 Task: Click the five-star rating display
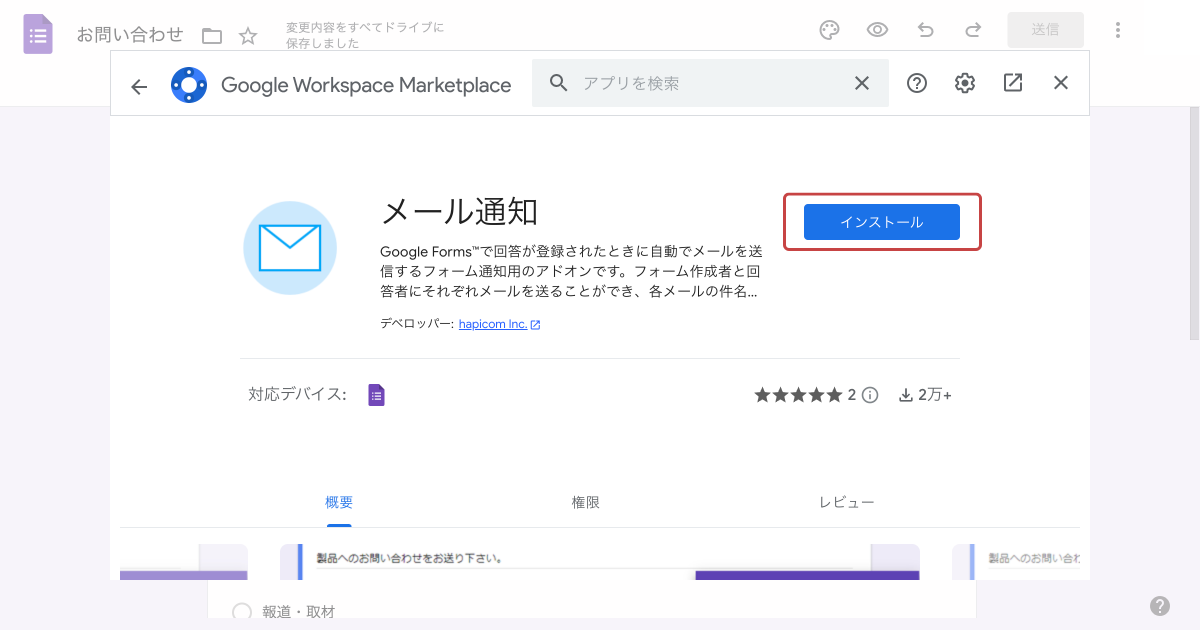click(x=799, y=395)
